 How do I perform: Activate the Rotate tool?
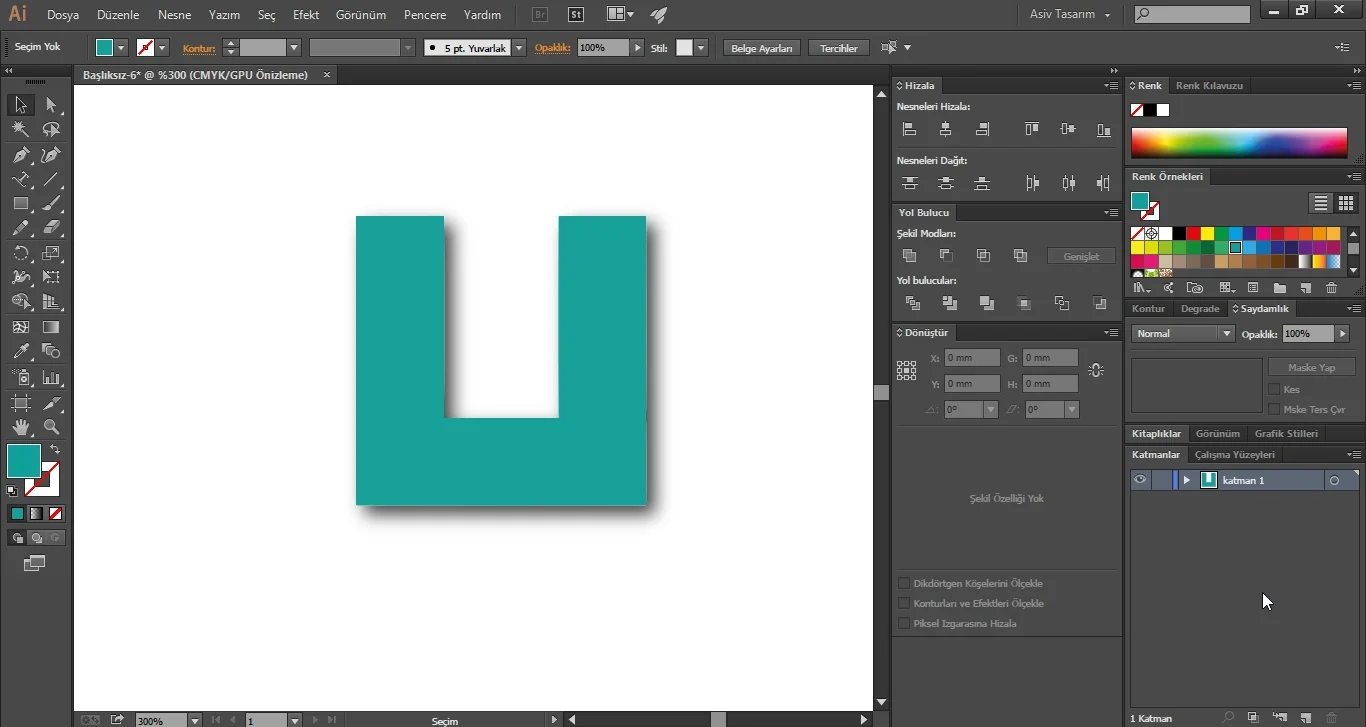click(20, 253)
